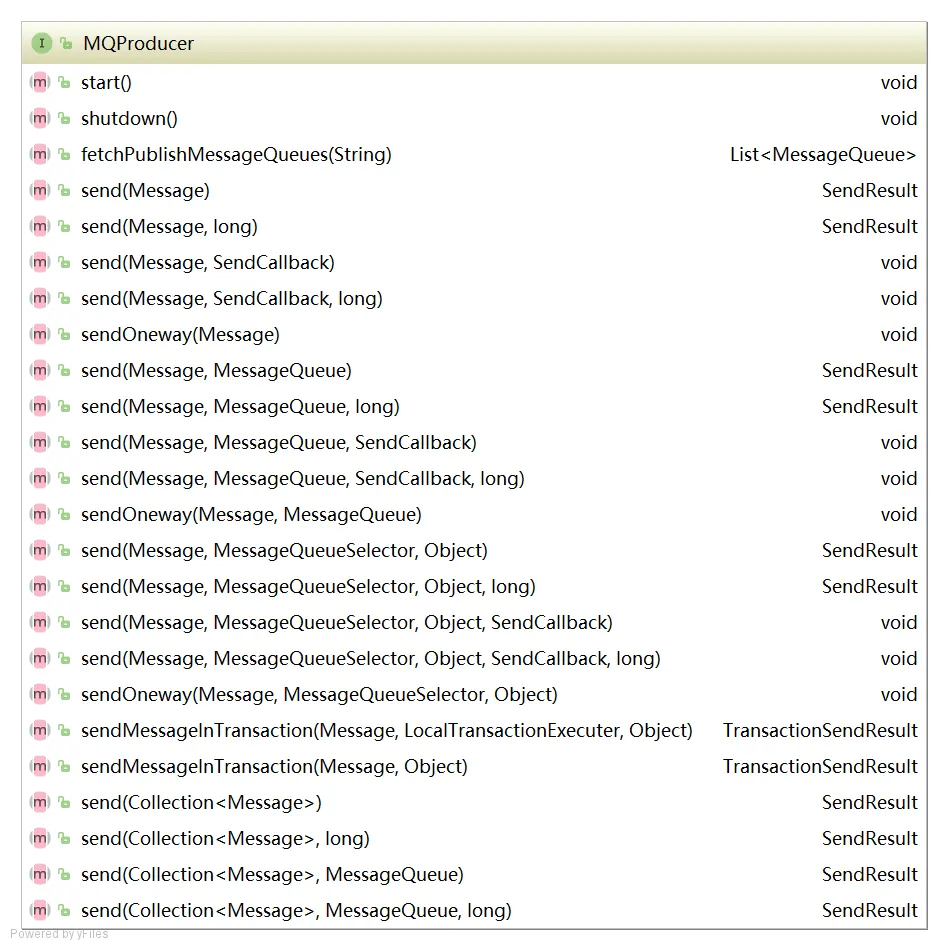The image size is (948, 950).
Task: Click public visibility icon on the start() row
Action: click(64, 82)
